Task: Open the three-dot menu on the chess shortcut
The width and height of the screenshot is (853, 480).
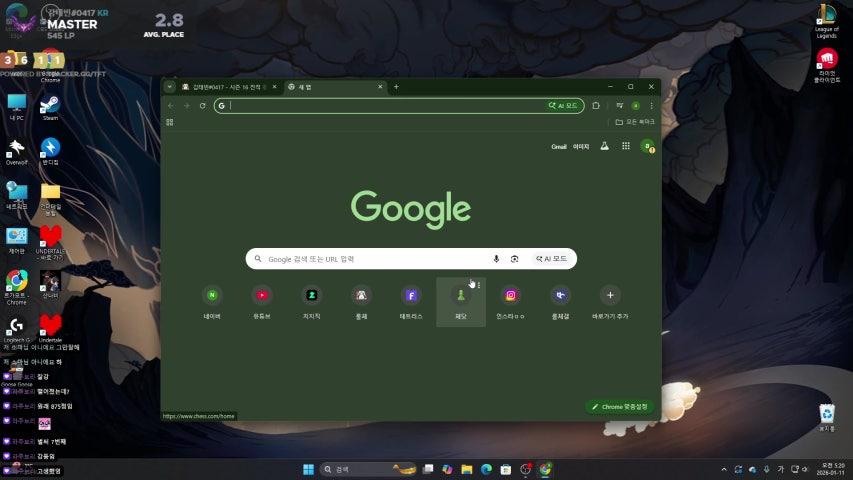Action: click(479, 285)
